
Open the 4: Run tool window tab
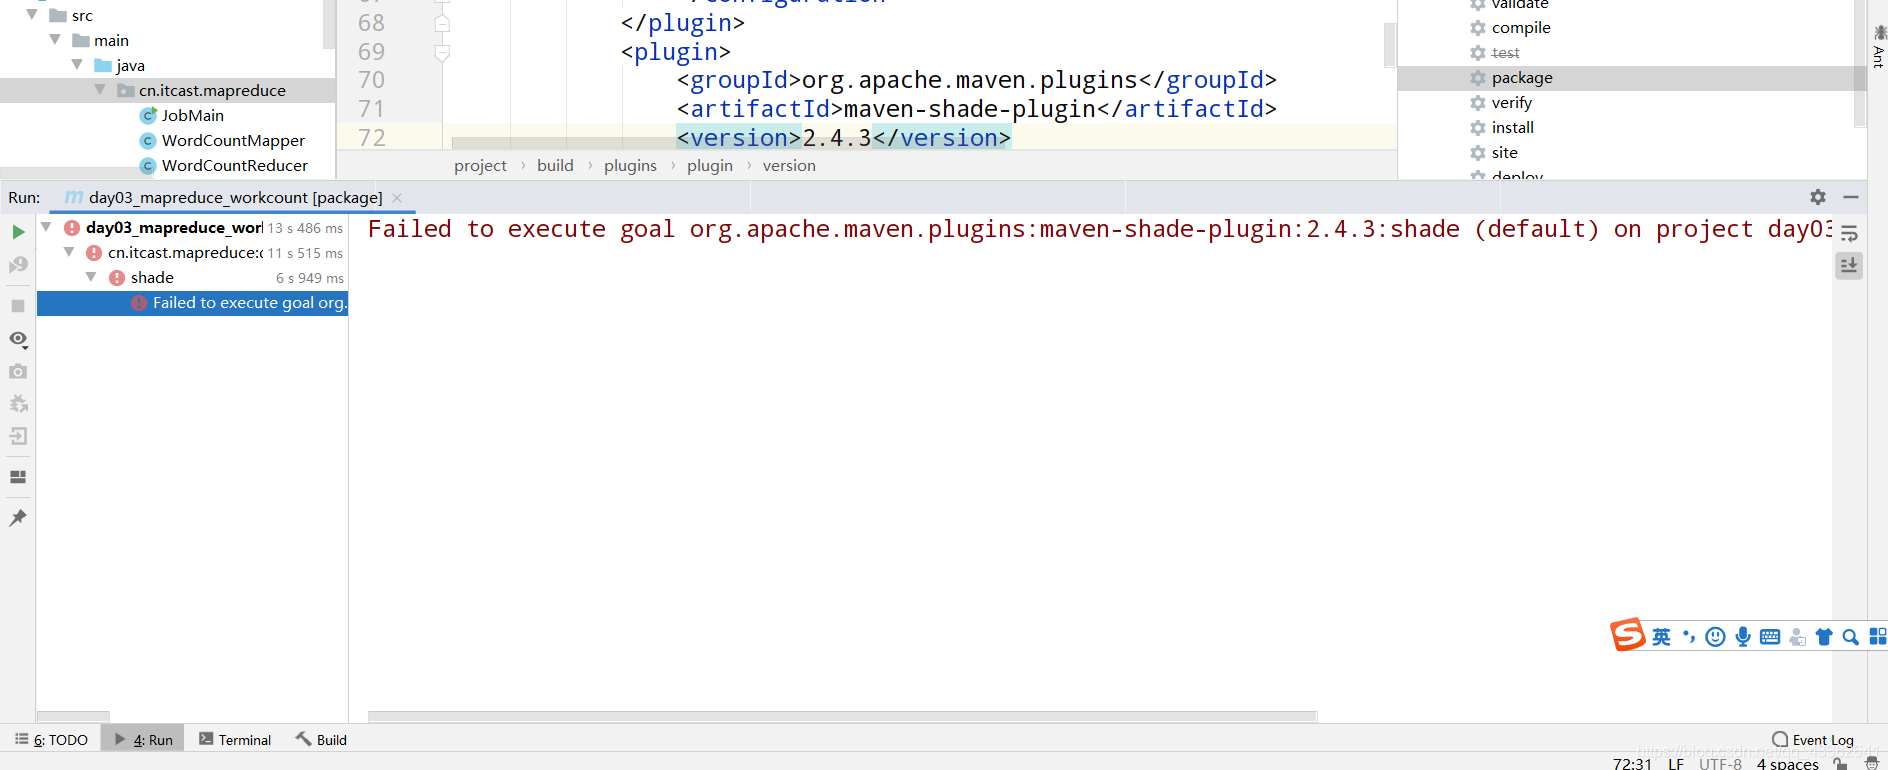[144, 740]
